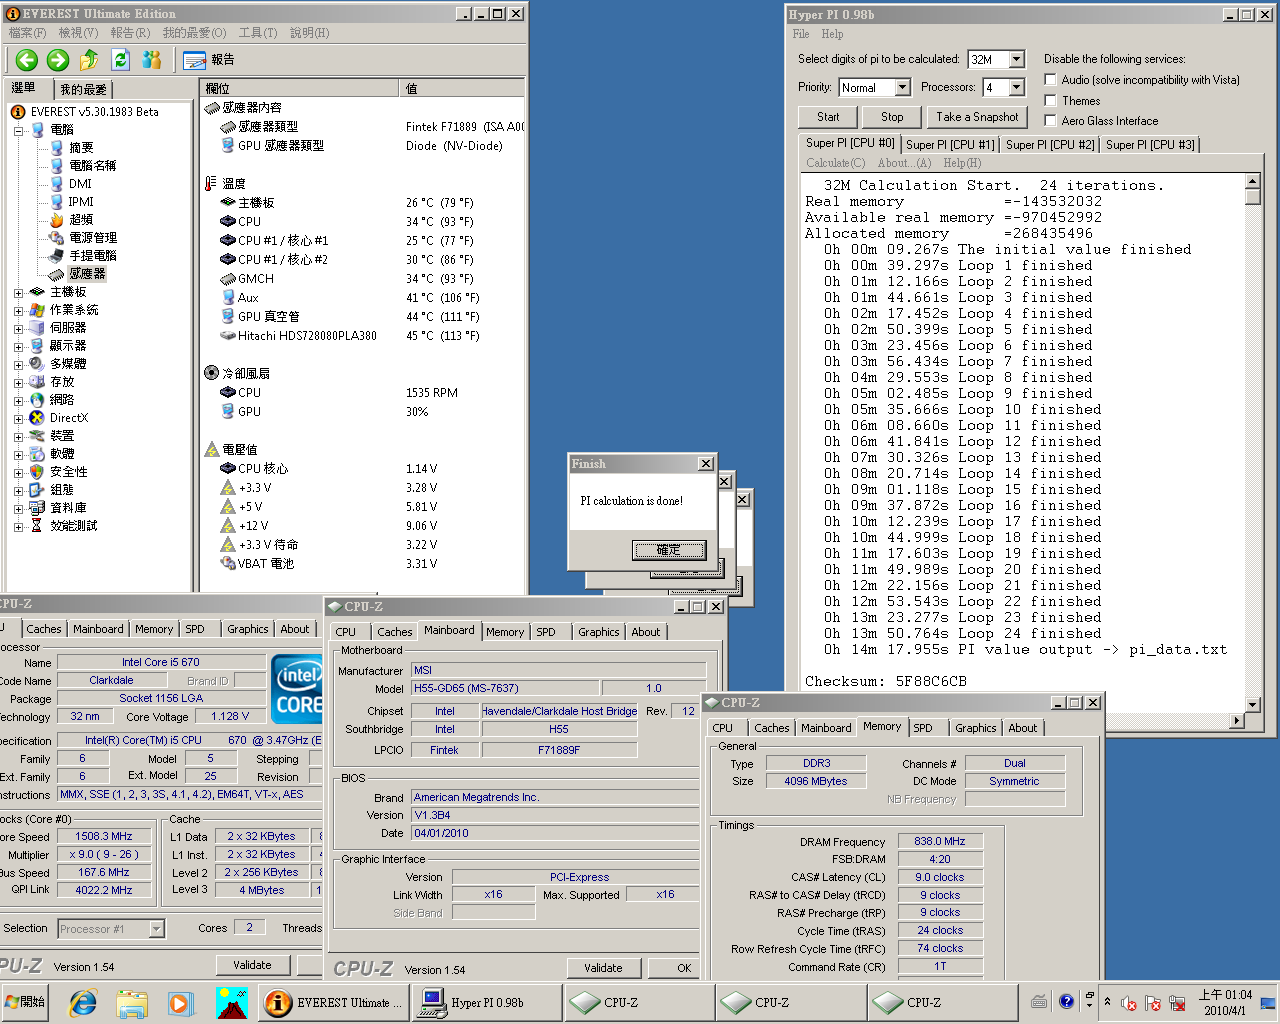Click the Up arrow icon in EVEREST toolbar
The height and width of the screenshot is (1024, 1280).
point(89,60)
